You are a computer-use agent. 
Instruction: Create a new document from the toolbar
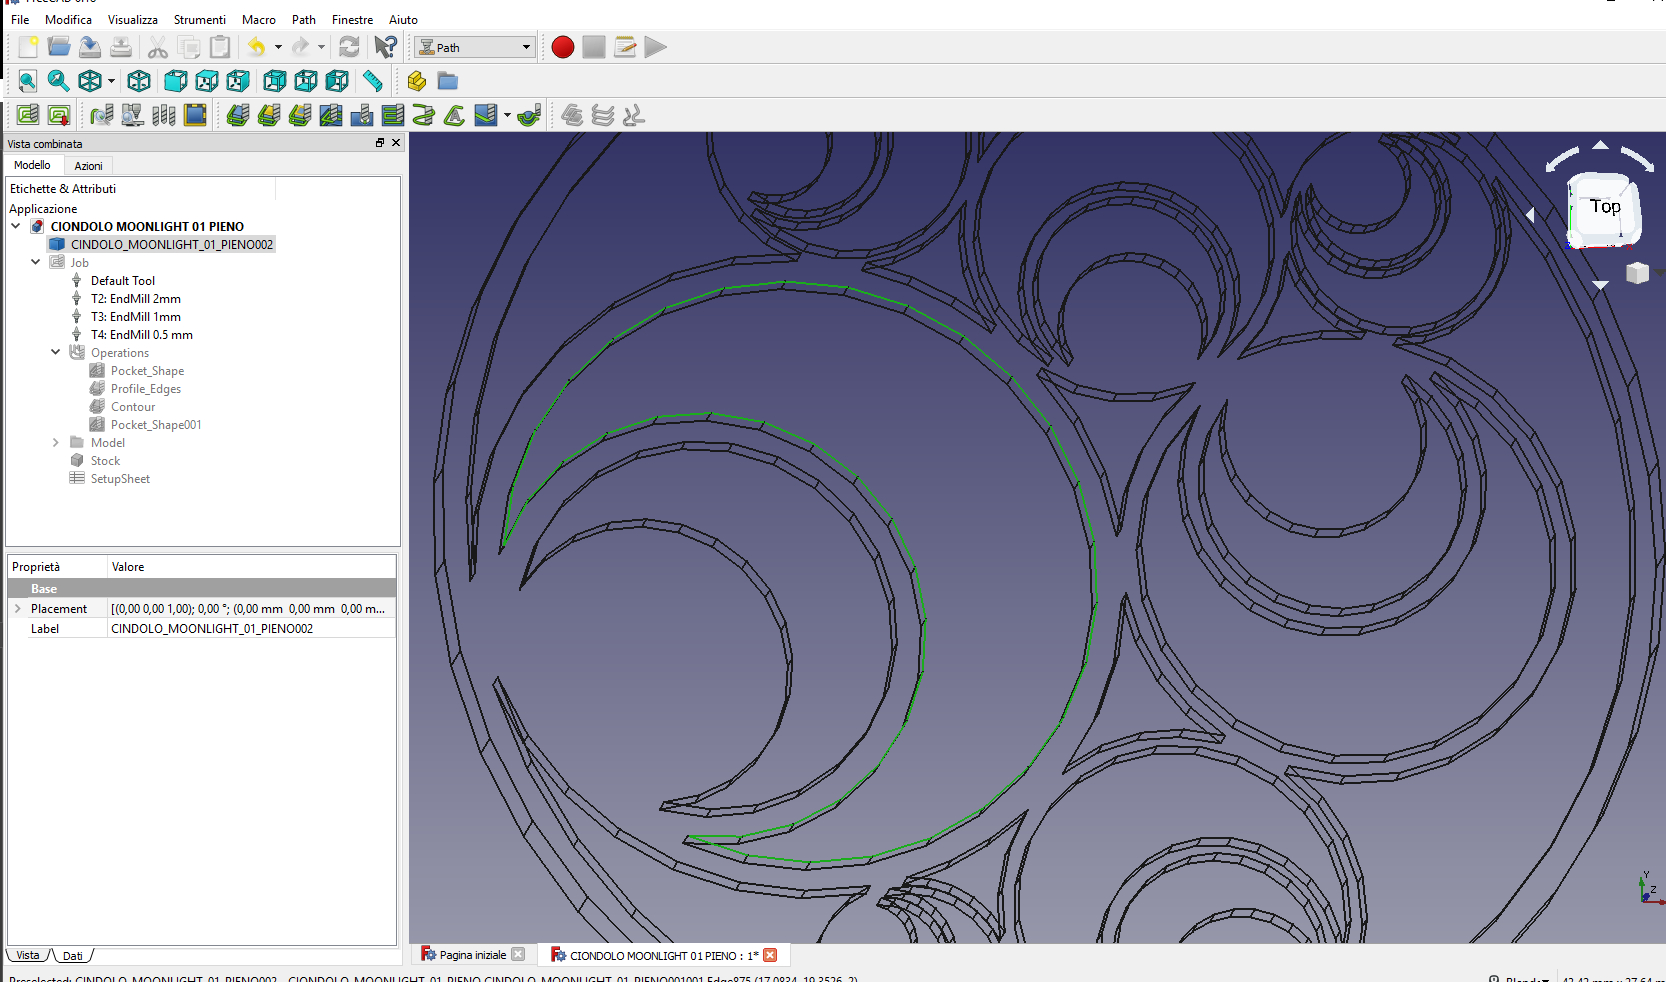[28, 47]
